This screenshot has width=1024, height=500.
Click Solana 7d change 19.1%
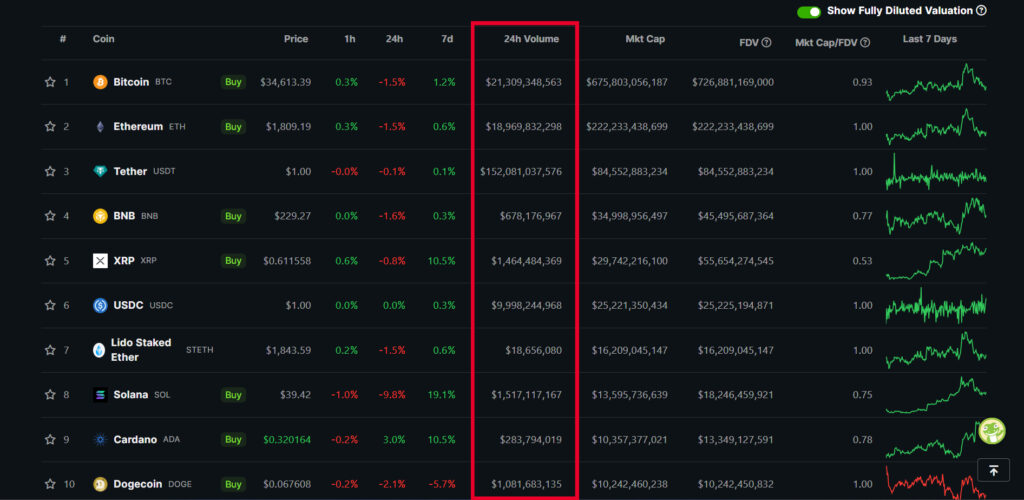(x=441, y=395)
